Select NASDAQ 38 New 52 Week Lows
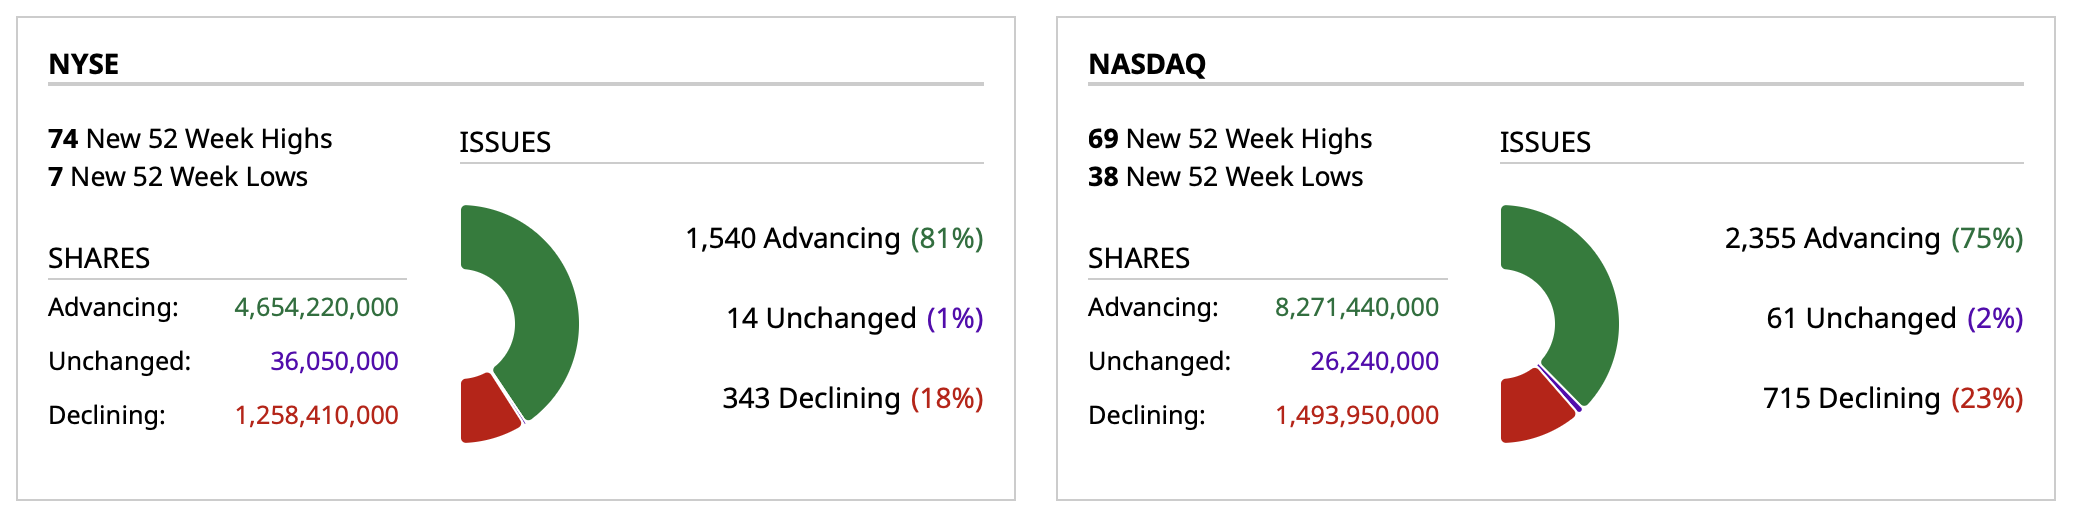Screen dimensions: 2074x524 pos(1225,177)
